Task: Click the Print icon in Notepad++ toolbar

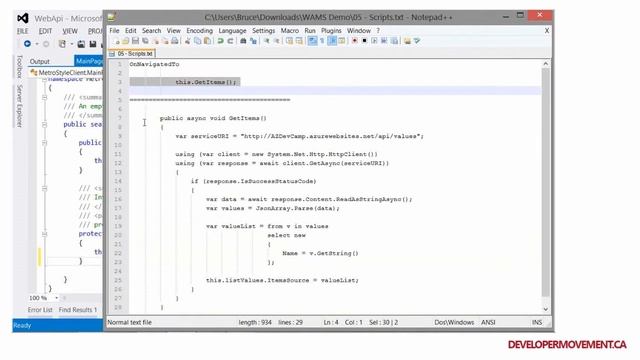Action: point(175,41)
